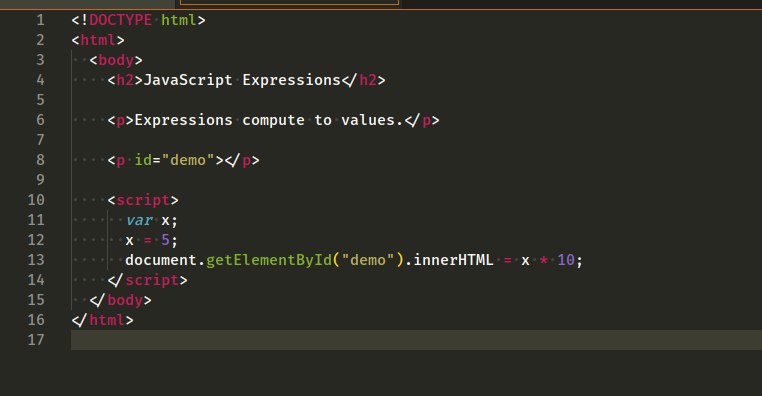
Task: Place cursor in DOCTYPE keyword
Action: [x=121, y=20]
